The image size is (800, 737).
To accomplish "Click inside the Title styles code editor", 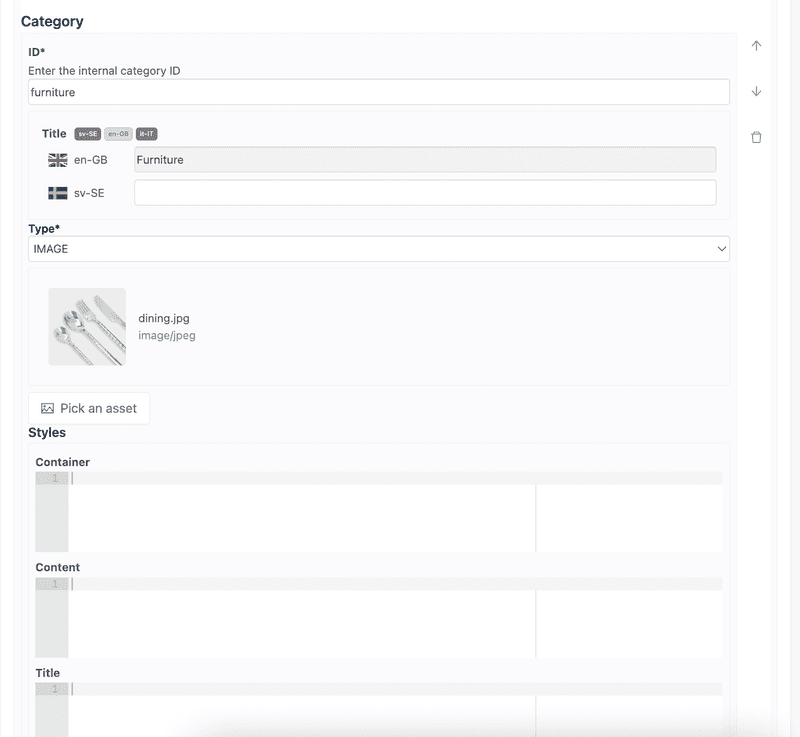I will (x=300, y=712).
